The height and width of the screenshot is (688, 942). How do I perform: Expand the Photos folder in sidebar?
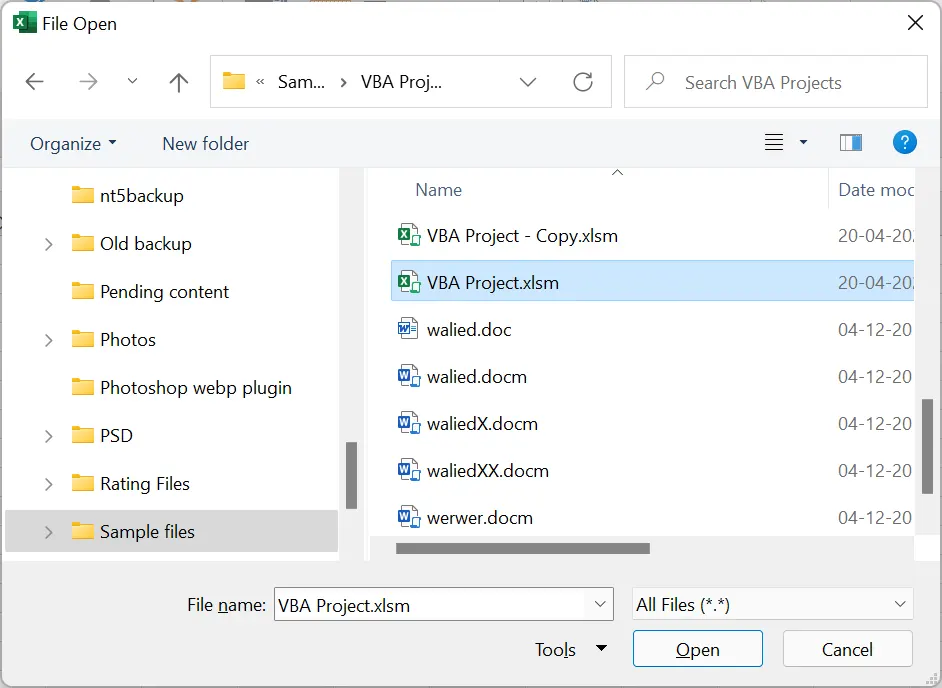point(48,340)
